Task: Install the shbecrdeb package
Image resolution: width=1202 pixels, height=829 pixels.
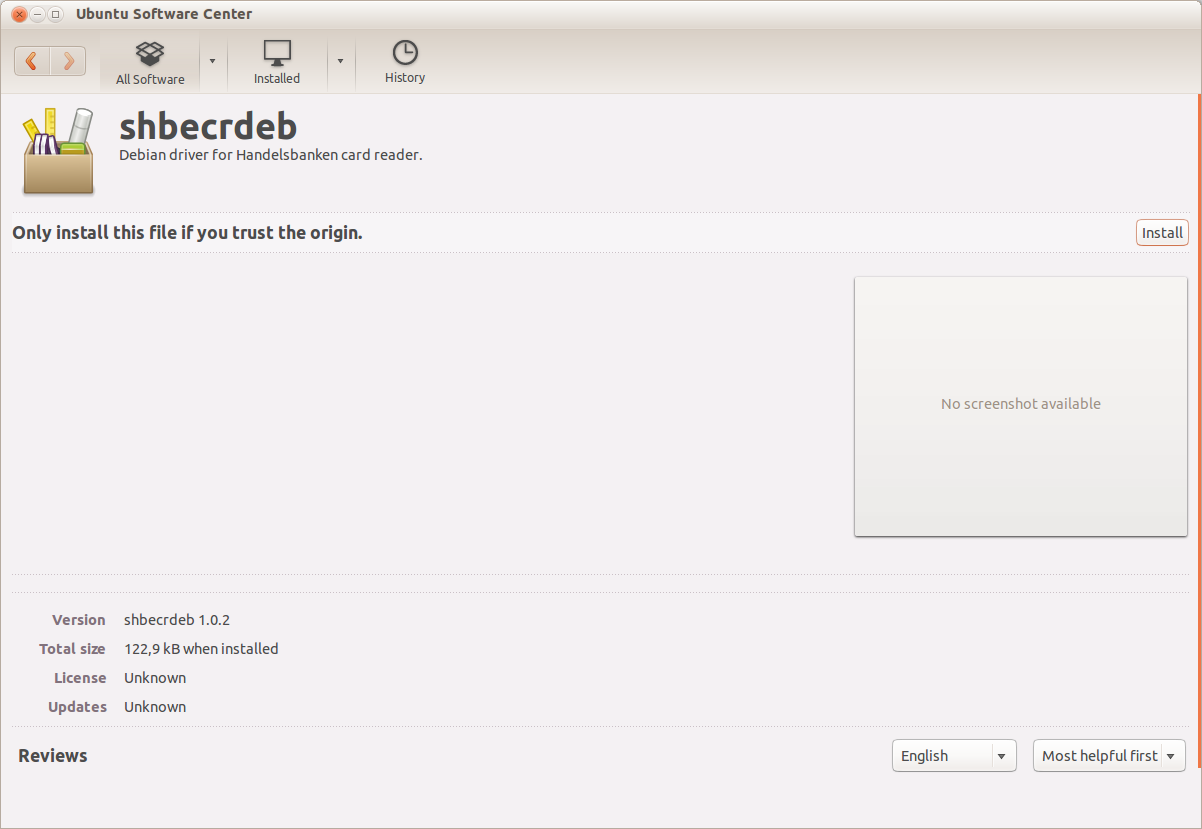Action: [1162, 232]
